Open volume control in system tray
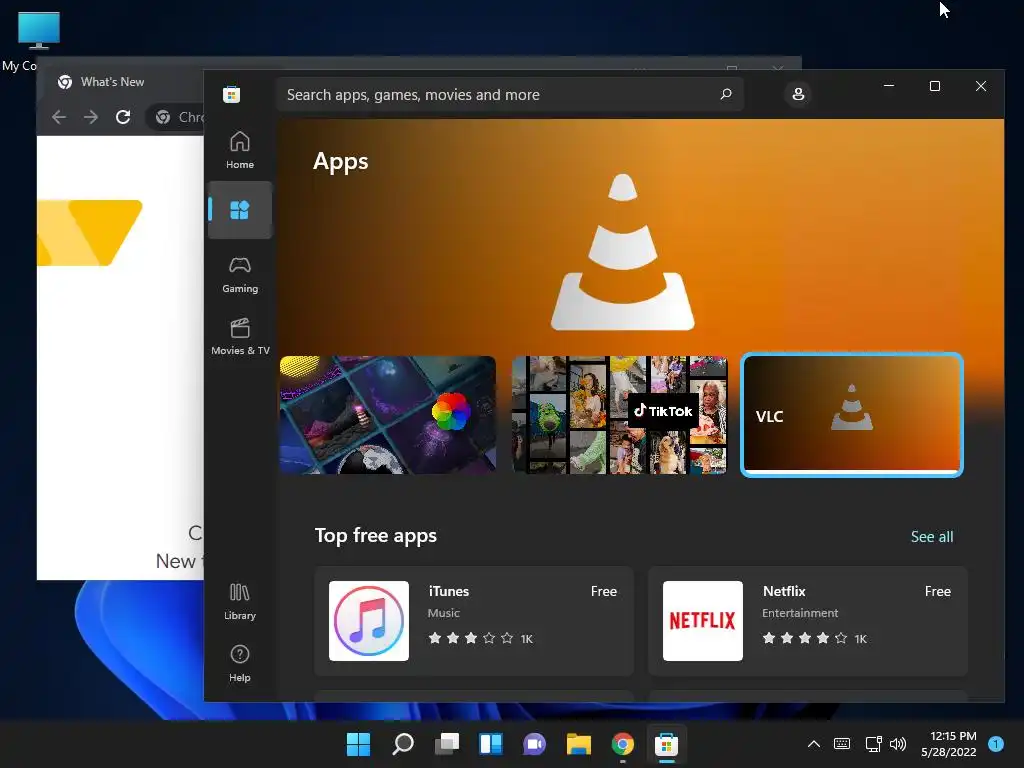Screen dimensions: 1024x768 point(898,744)
